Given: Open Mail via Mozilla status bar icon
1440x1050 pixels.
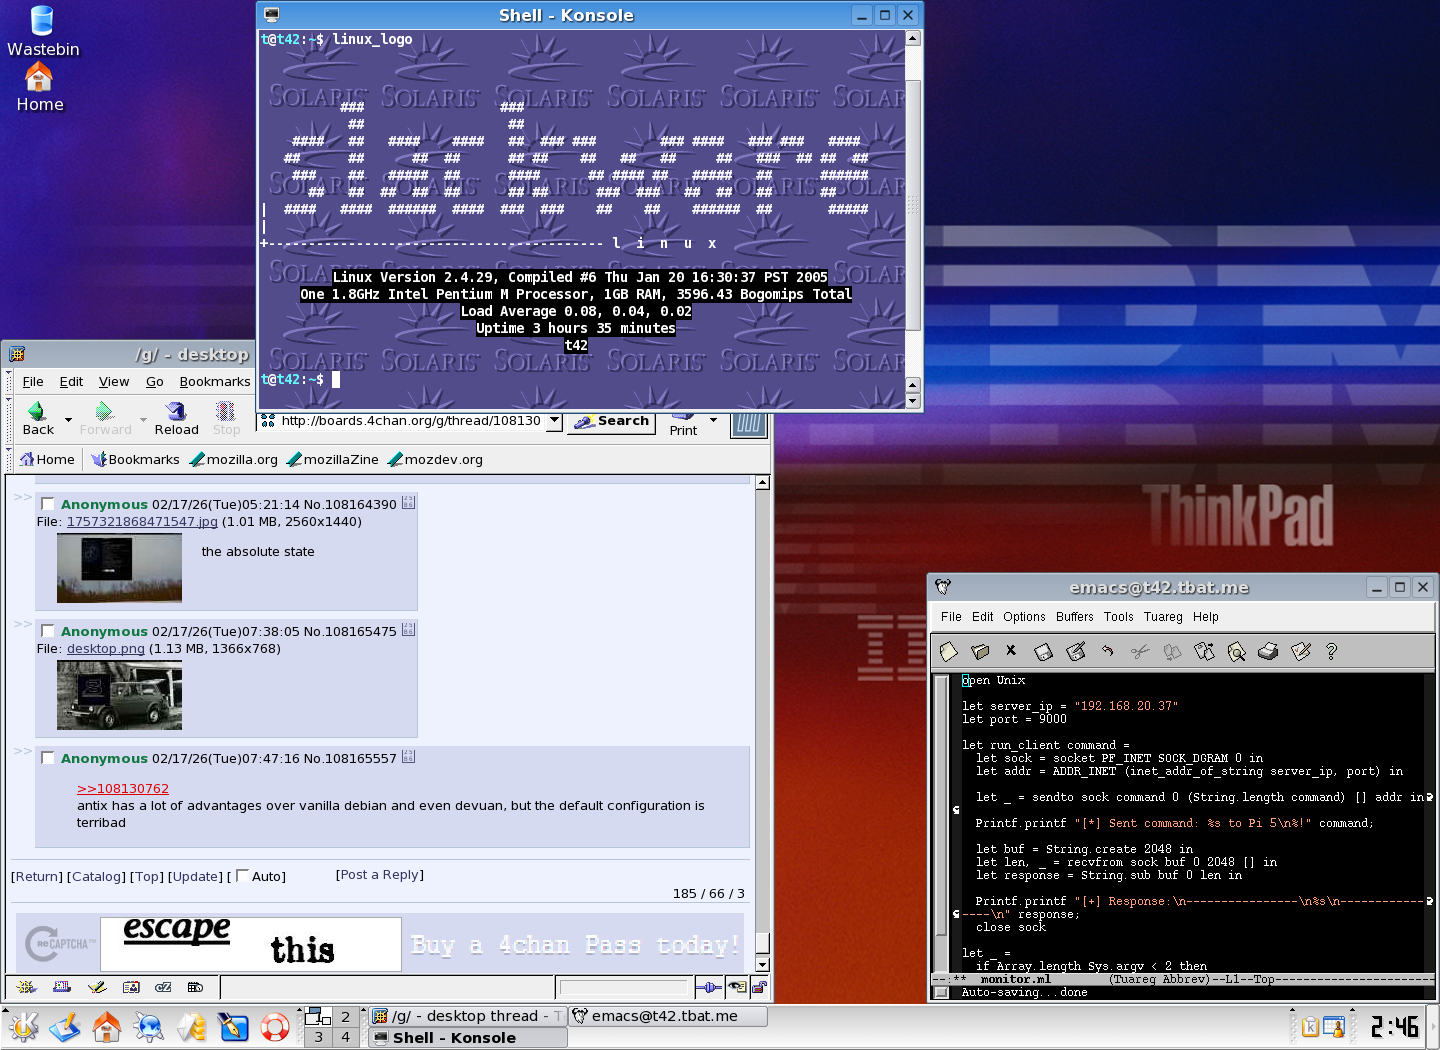Looking at the screenshot, I should point(62,987).
